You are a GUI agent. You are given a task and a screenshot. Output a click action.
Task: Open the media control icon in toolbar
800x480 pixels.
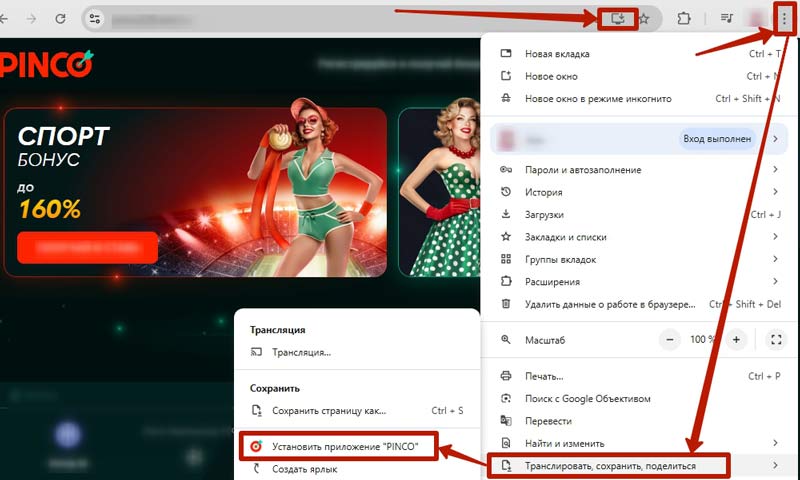coord(727,18)
